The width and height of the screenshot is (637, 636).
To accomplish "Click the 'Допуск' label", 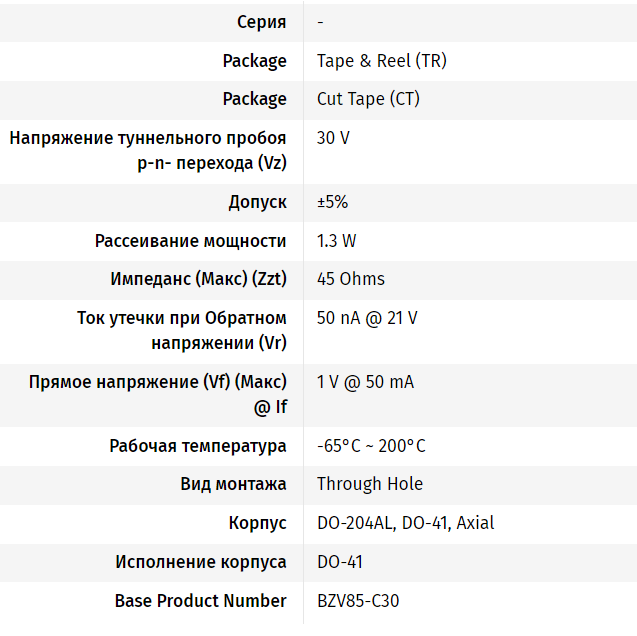I will coord(258,202).
